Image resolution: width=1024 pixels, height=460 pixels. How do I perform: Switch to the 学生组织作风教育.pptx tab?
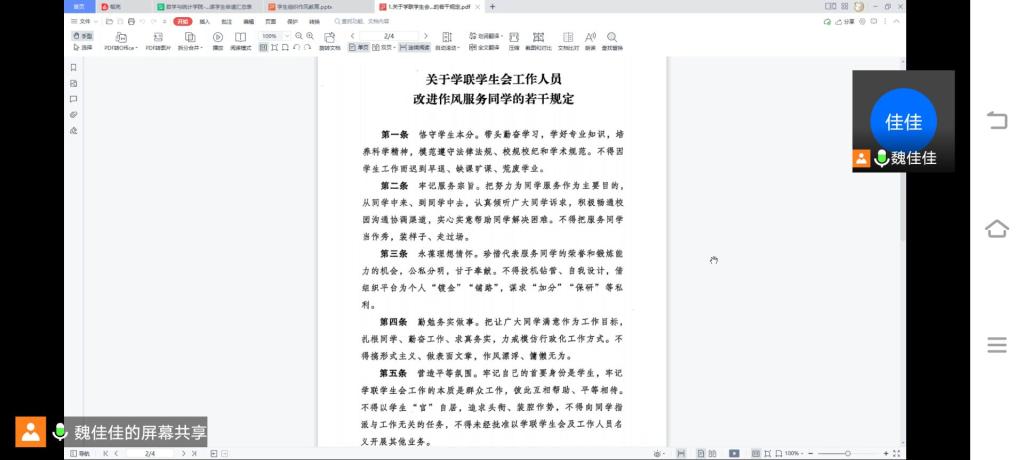click(x=298, y=6)
